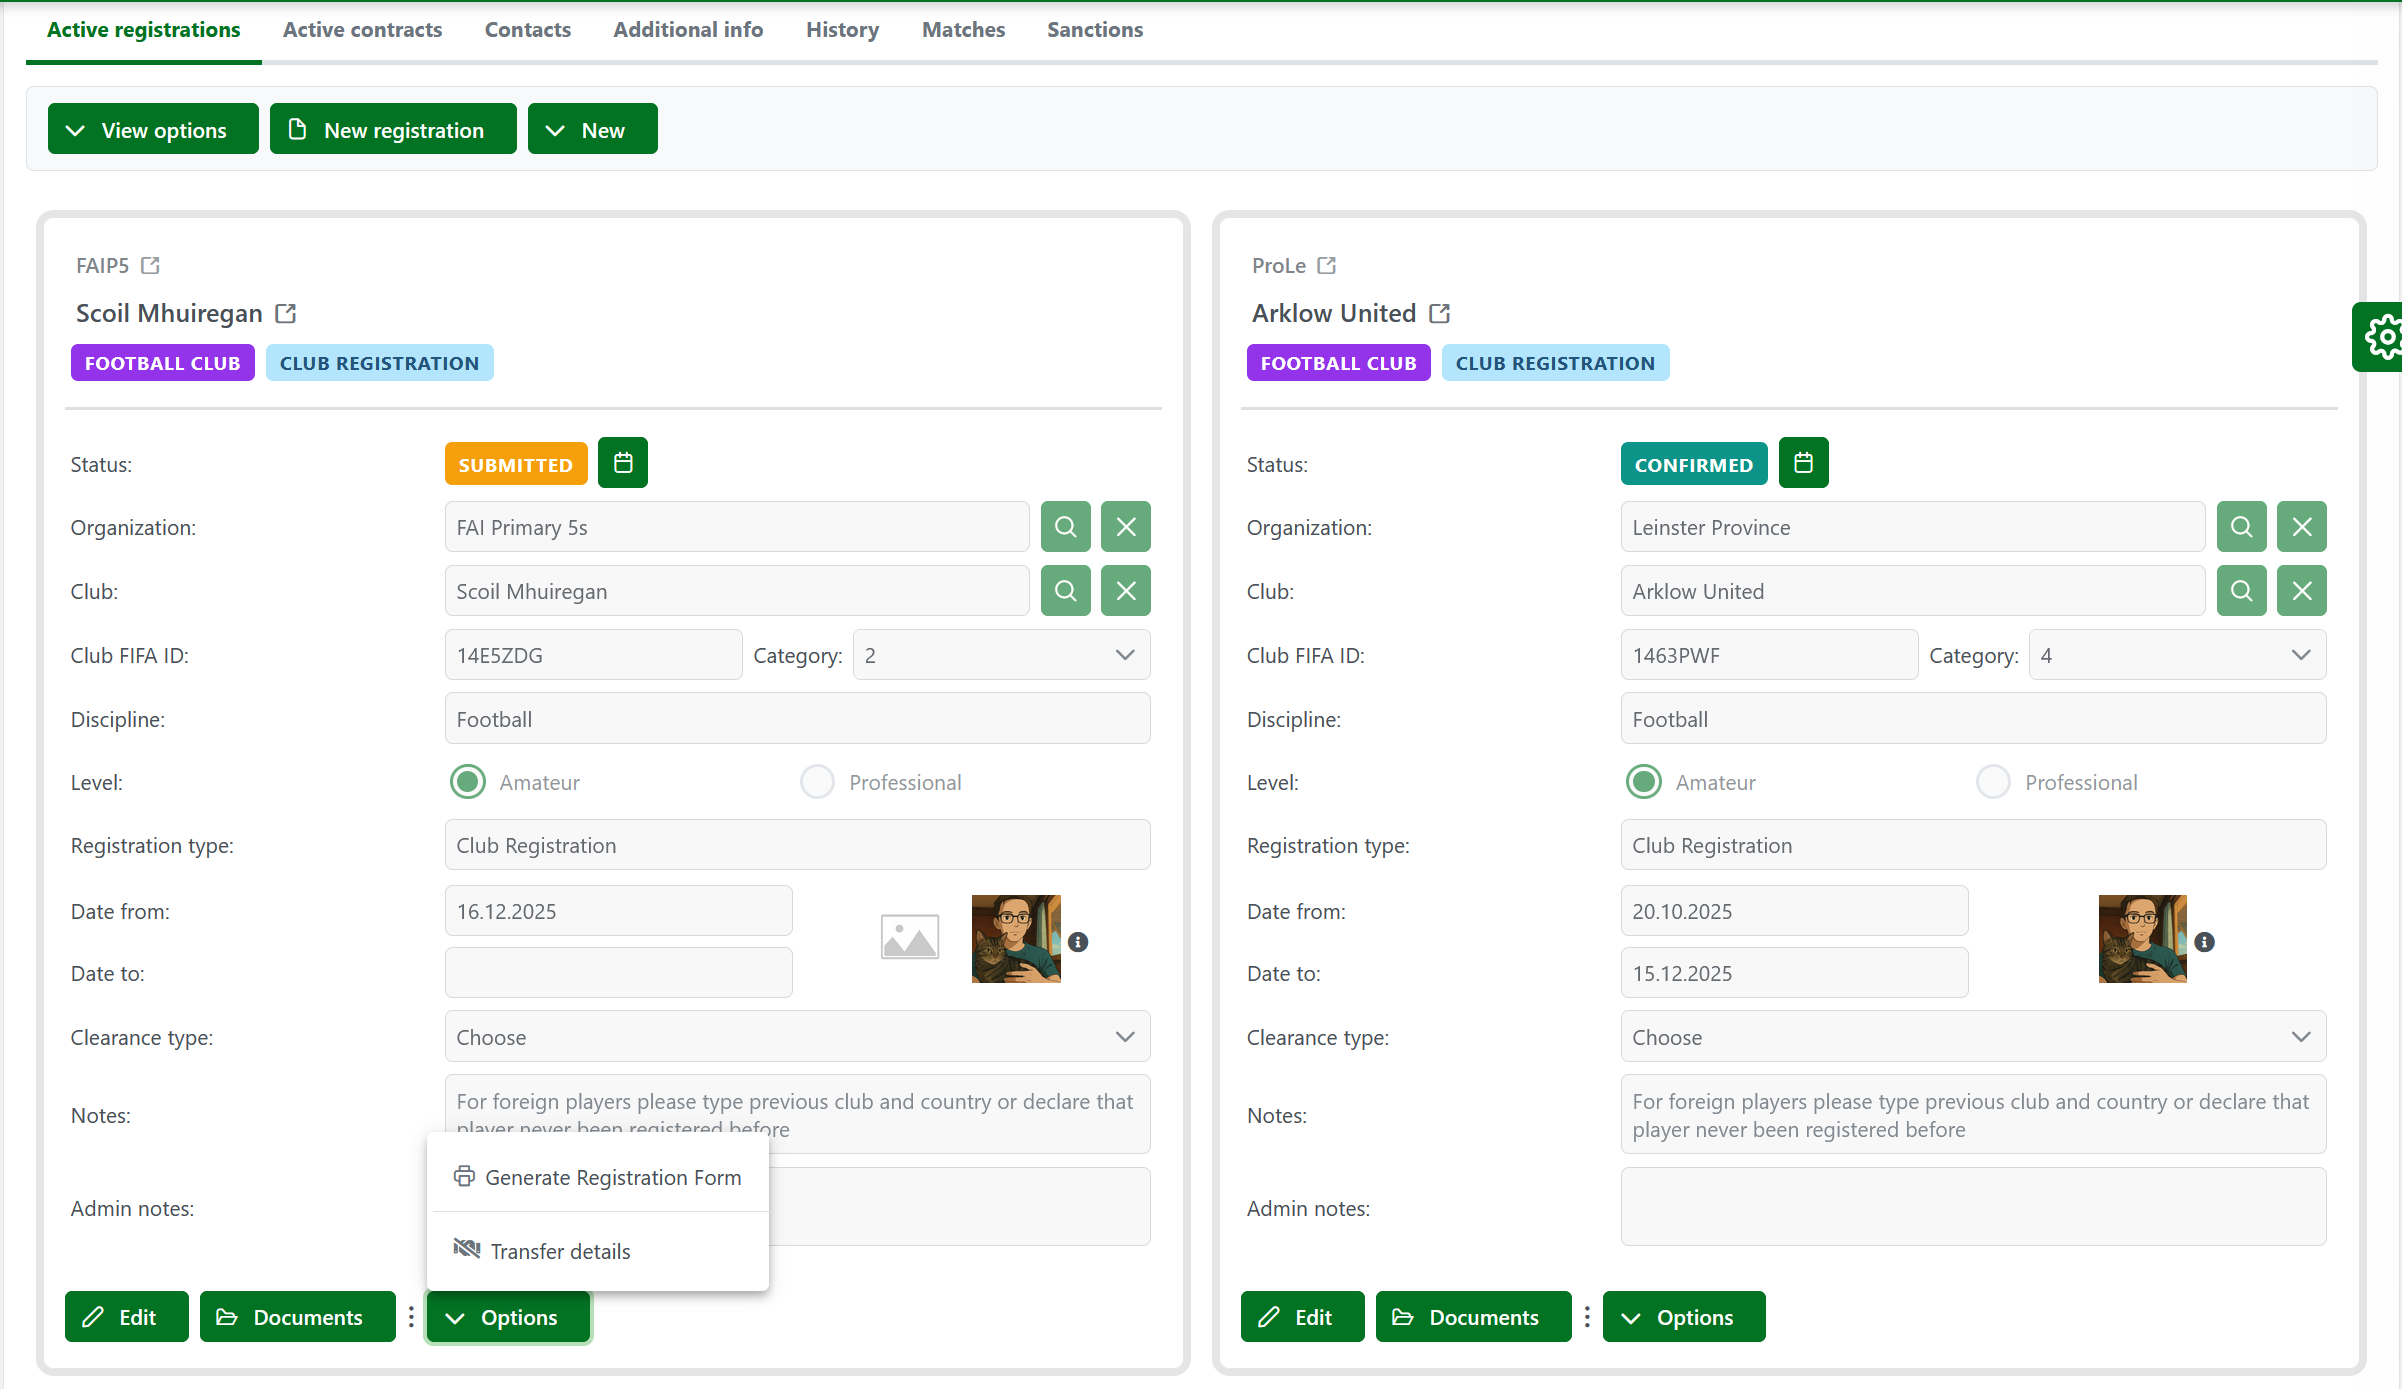Select Amateur level for Arklow United
The image size is (2402, 1389).
click(1643, 782)
